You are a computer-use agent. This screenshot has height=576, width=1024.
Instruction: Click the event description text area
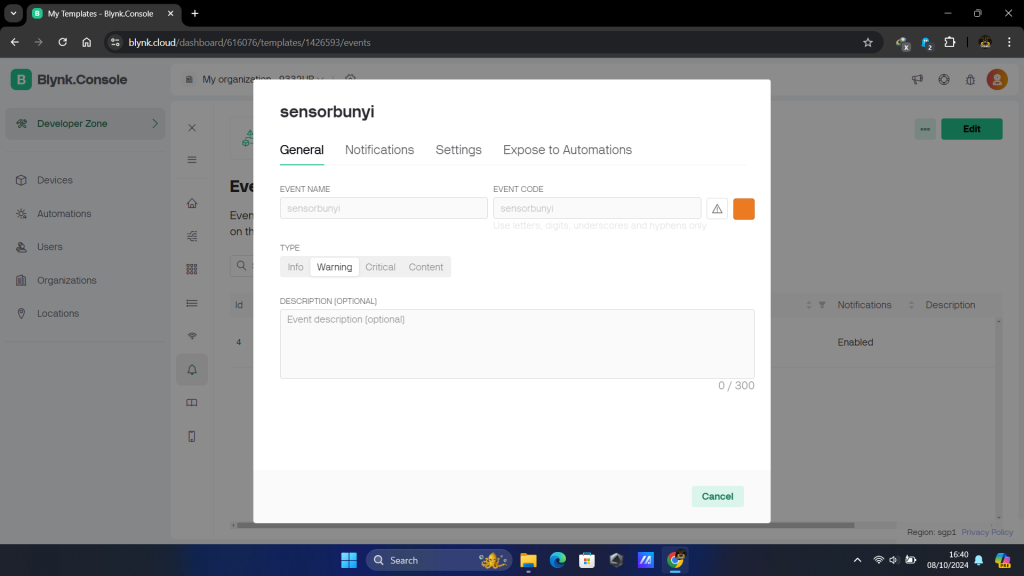click(517, 343)
